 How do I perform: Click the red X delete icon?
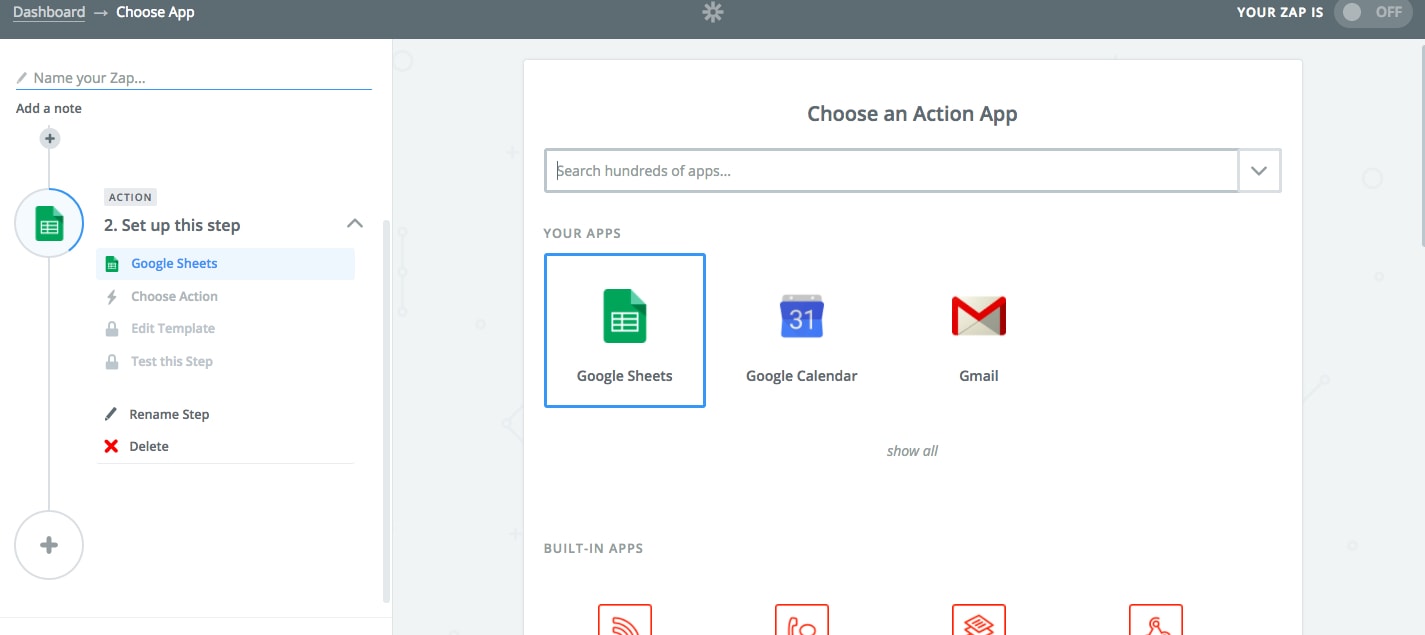pyautogui.click(x=111, y=446)
